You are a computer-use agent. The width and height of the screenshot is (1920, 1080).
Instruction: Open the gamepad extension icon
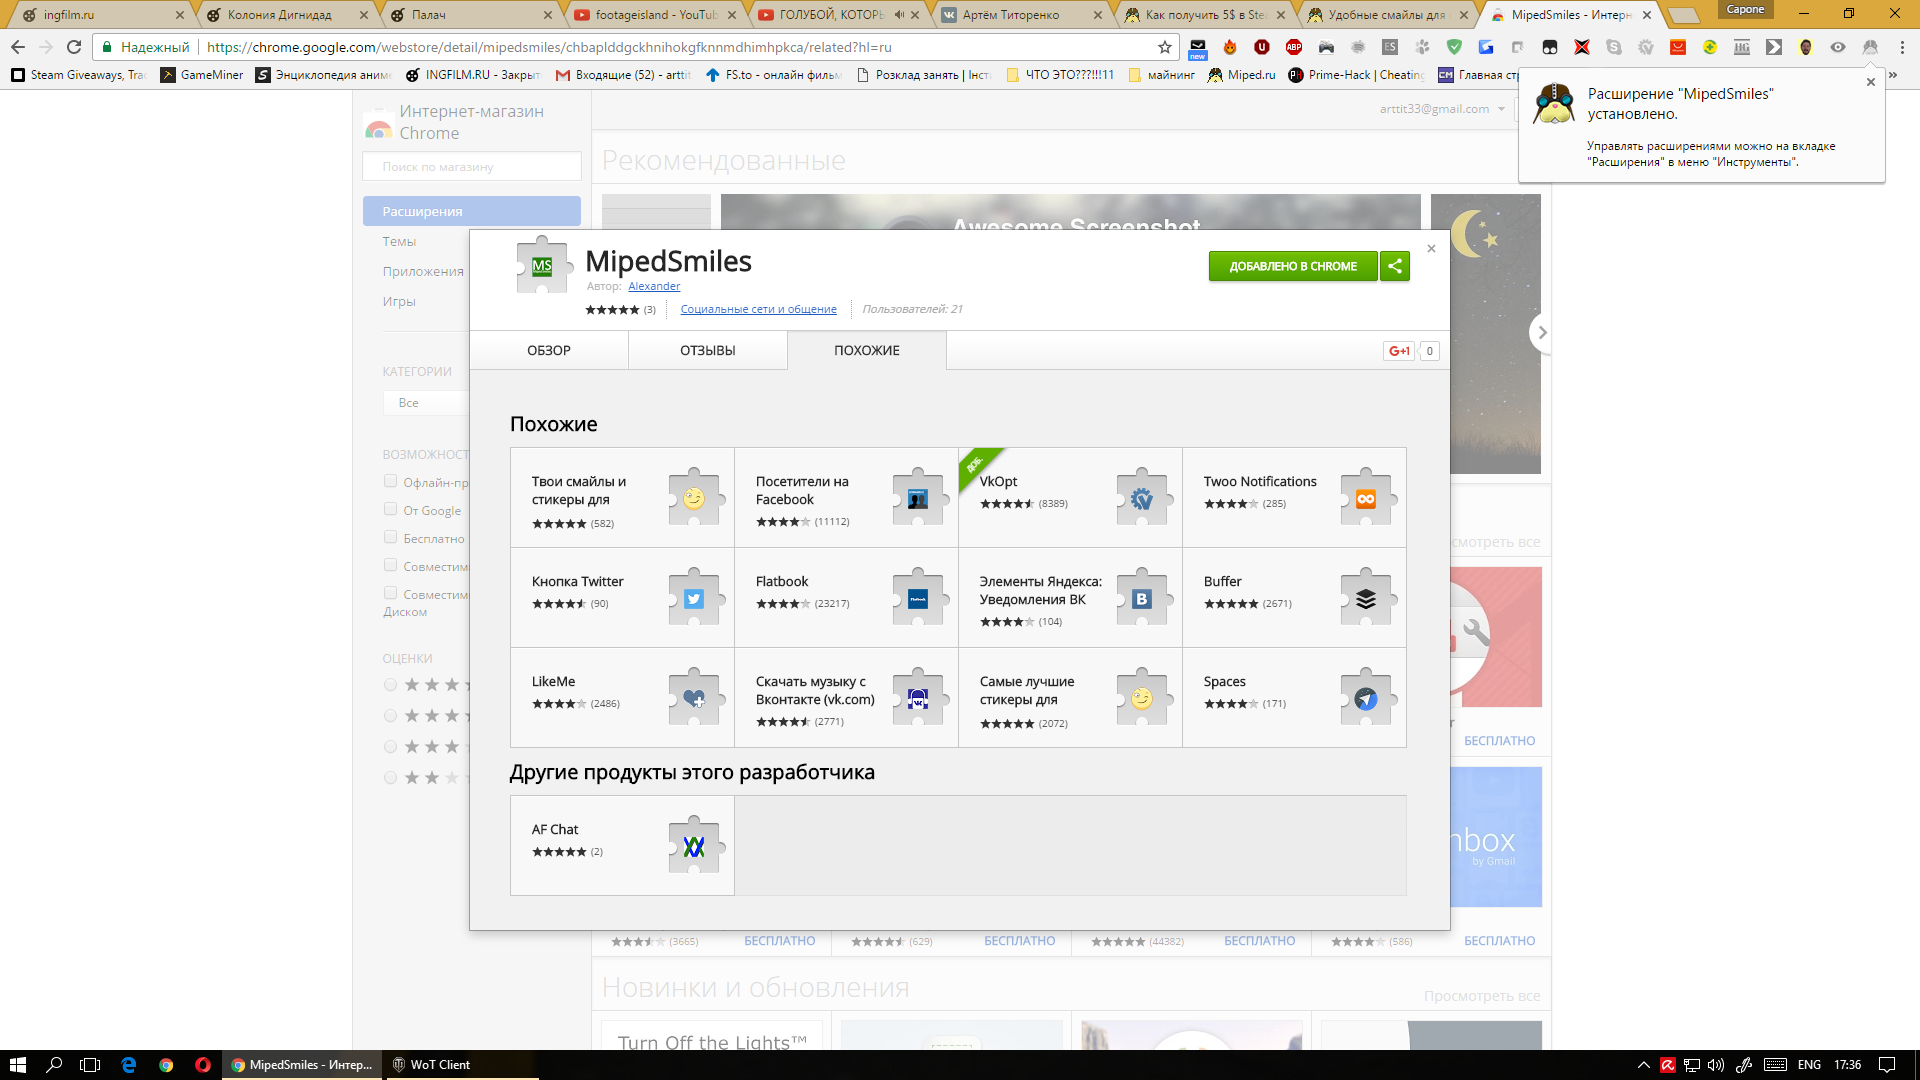[x=1326, y=47]
